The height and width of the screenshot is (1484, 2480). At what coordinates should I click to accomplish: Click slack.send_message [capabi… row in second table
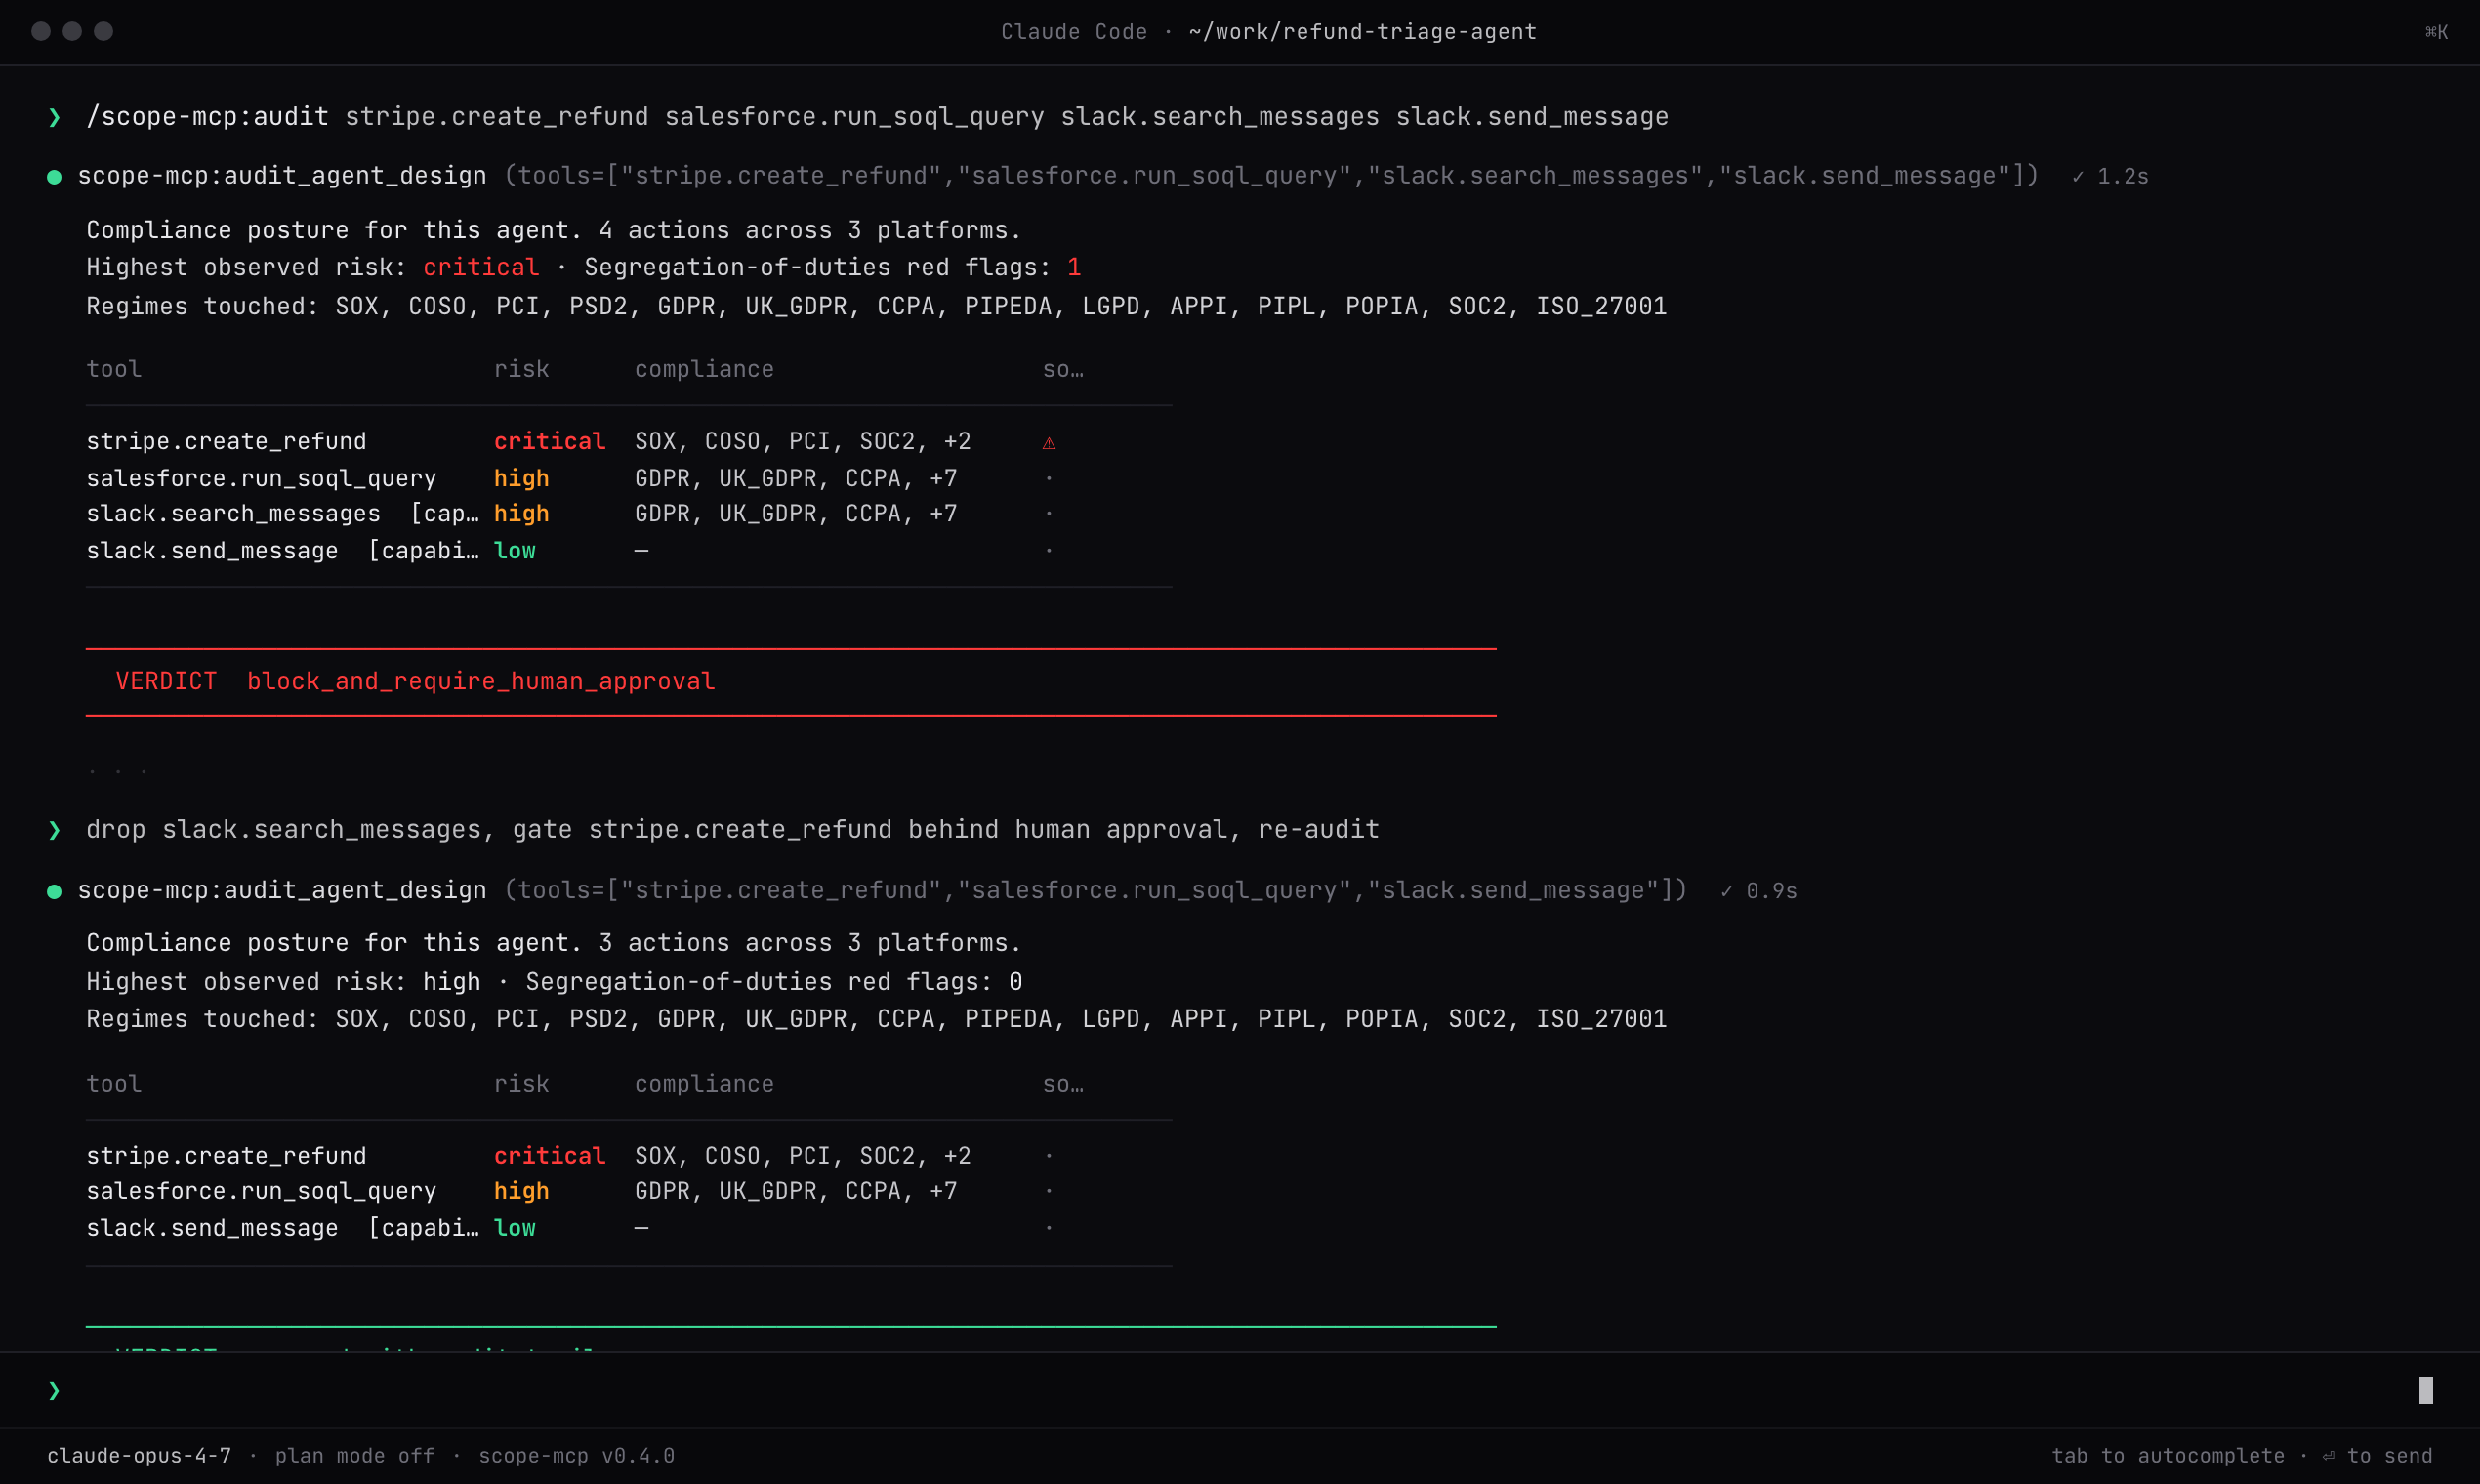(x=283, y=1229)
